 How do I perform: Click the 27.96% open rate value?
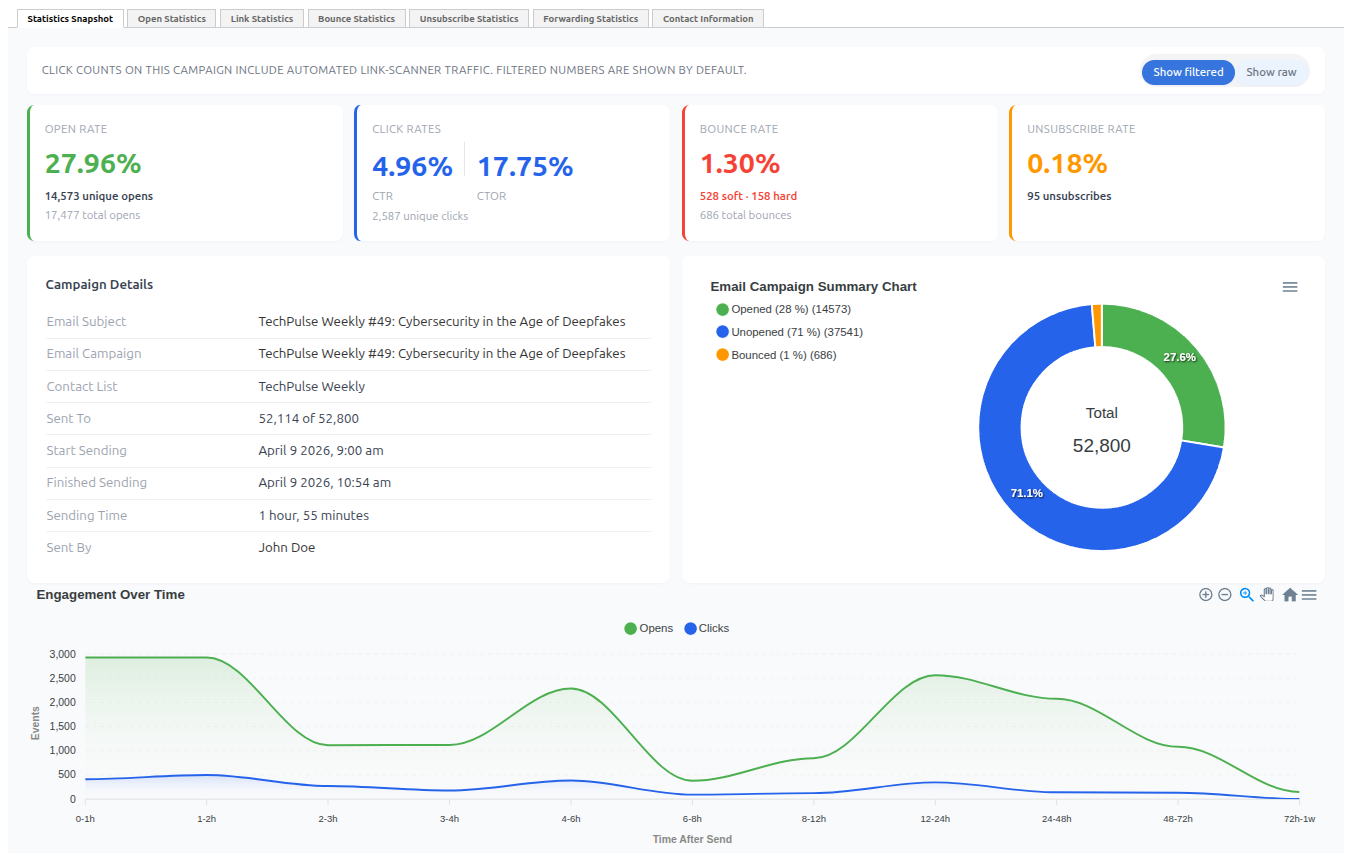(93, 164)
